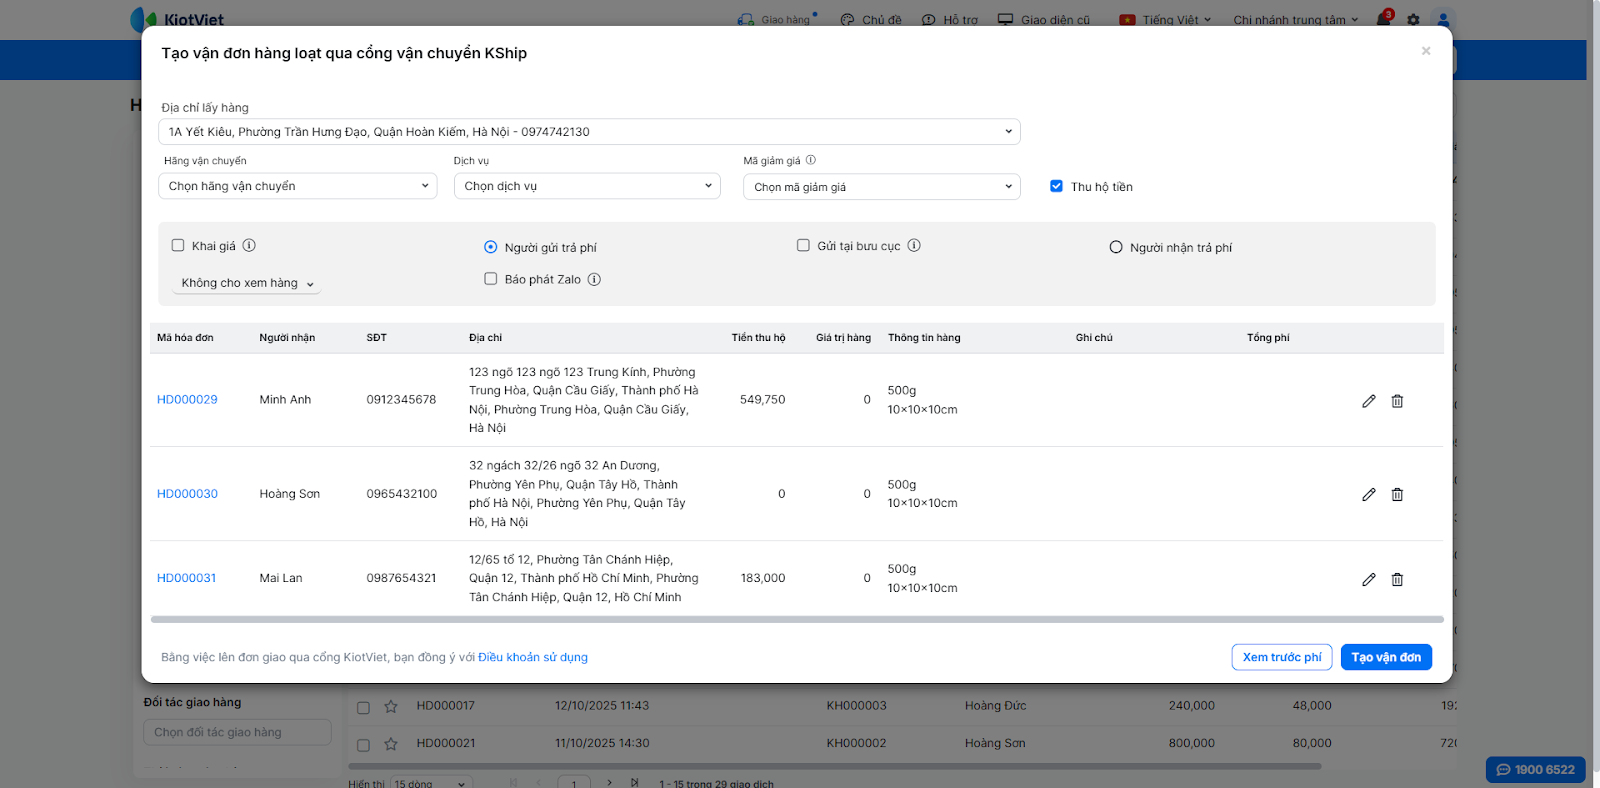Expand the Chọn dịch vụ dropdown

(x=587, y=186)
